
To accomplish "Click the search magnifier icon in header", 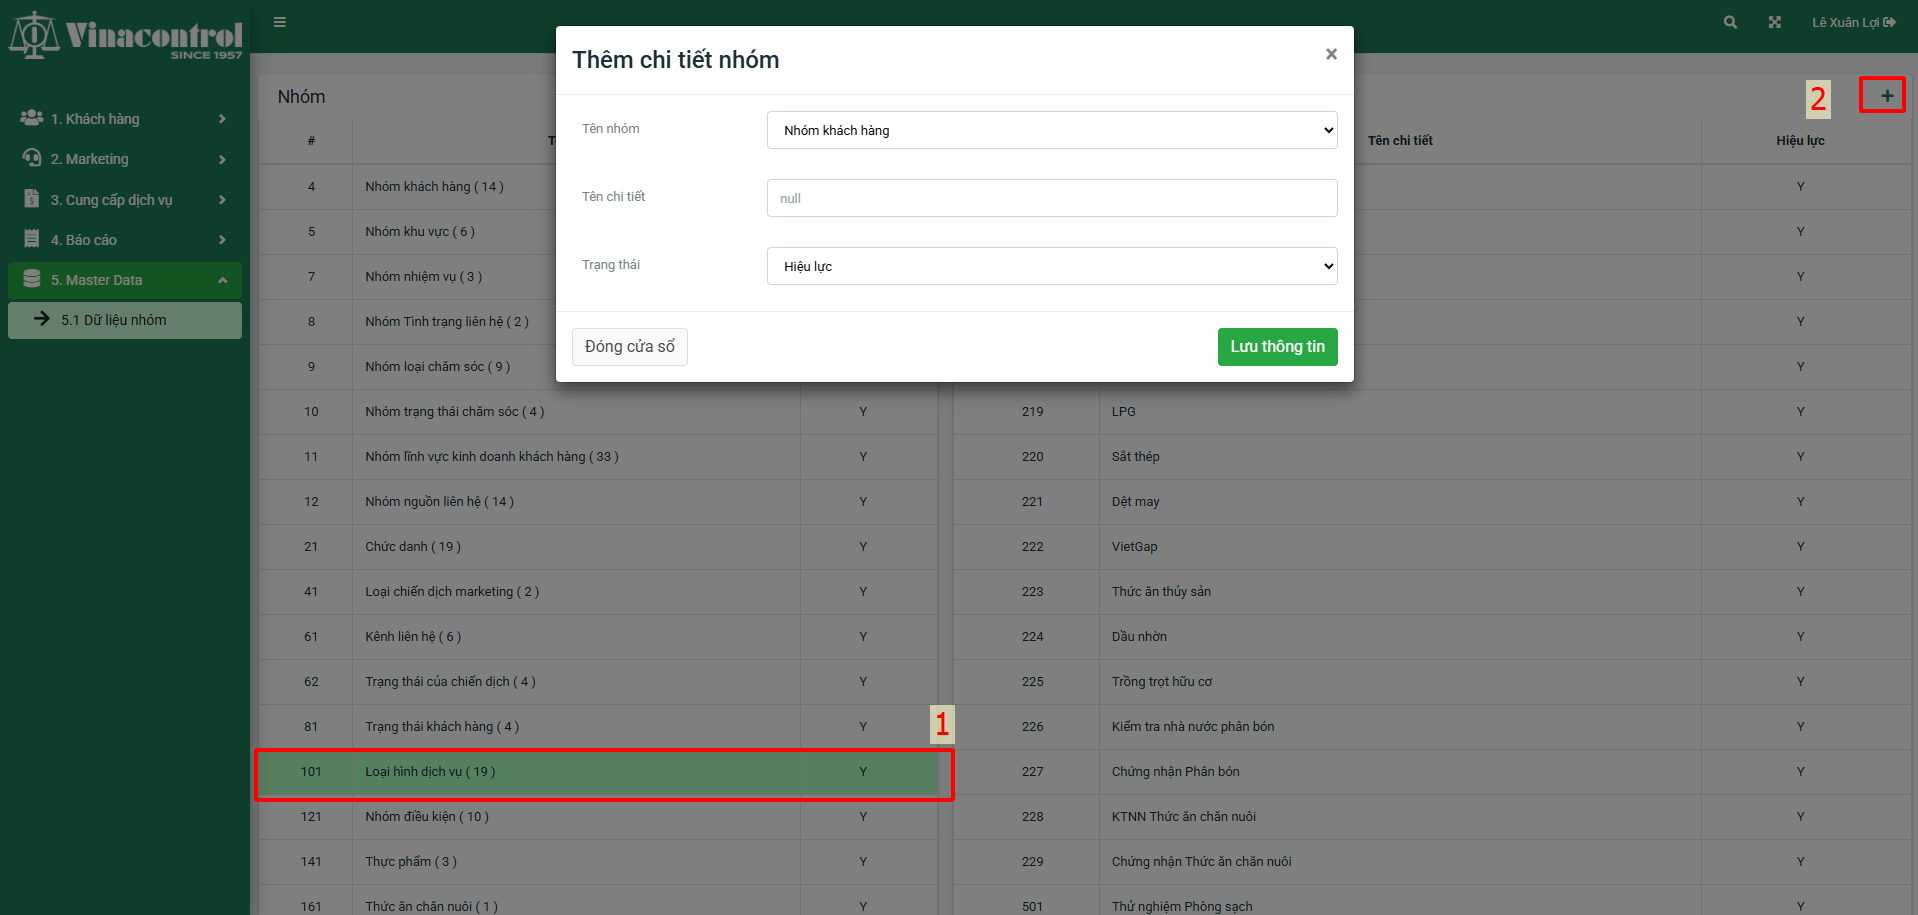I will click(1730, 22).
